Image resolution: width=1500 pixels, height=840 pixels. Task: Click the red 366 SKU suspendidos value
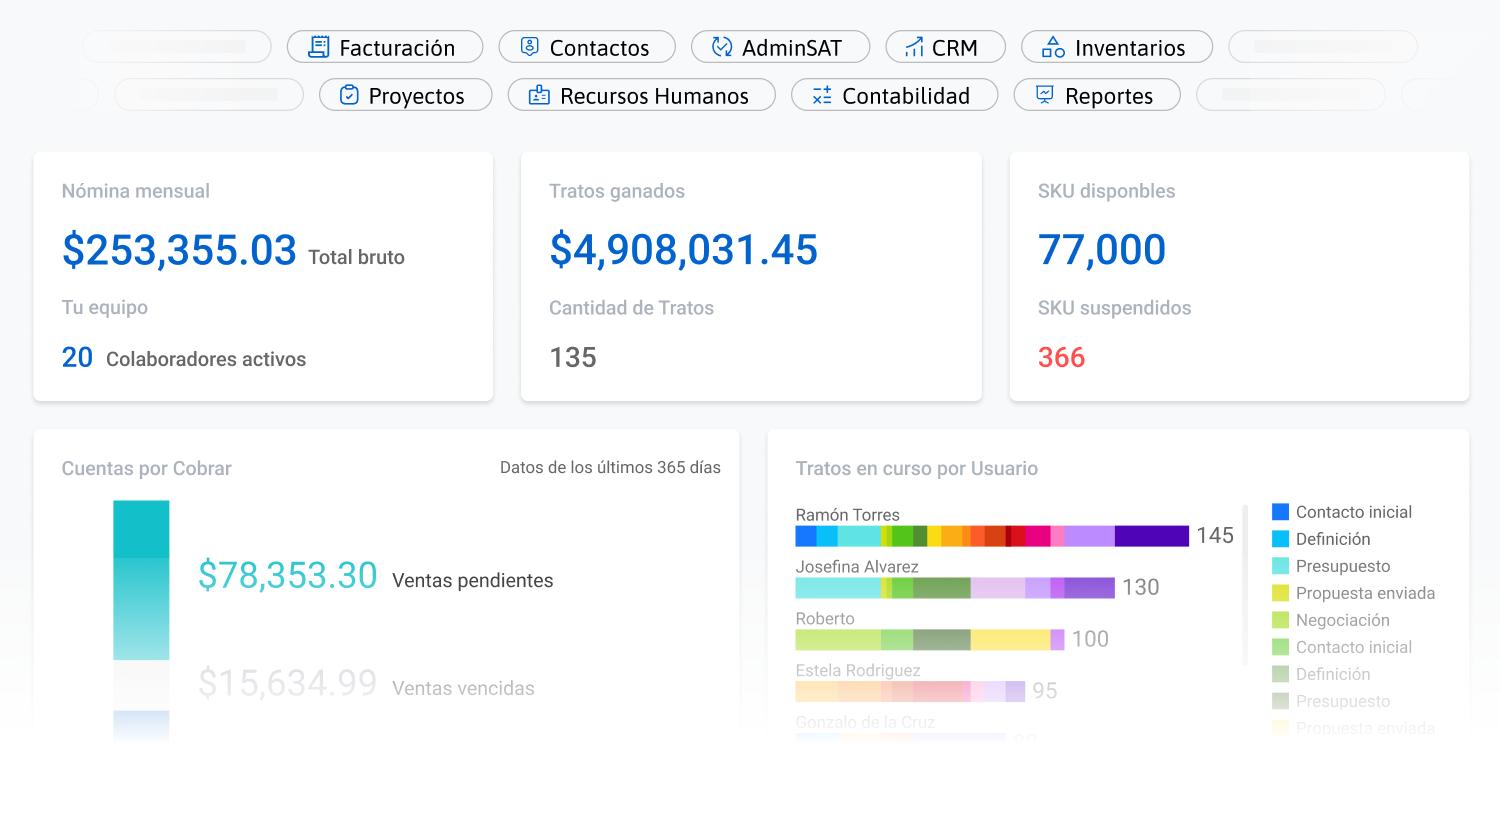point(1062,357)
